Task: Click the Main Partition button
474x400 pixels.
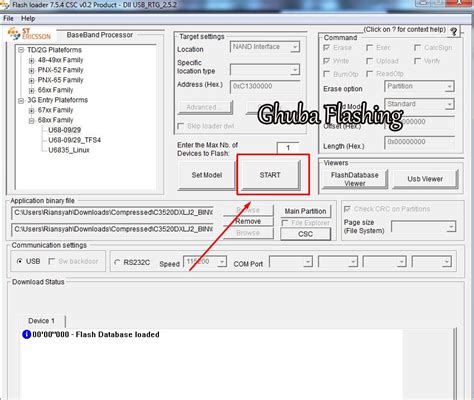Action: coord(305,211)
